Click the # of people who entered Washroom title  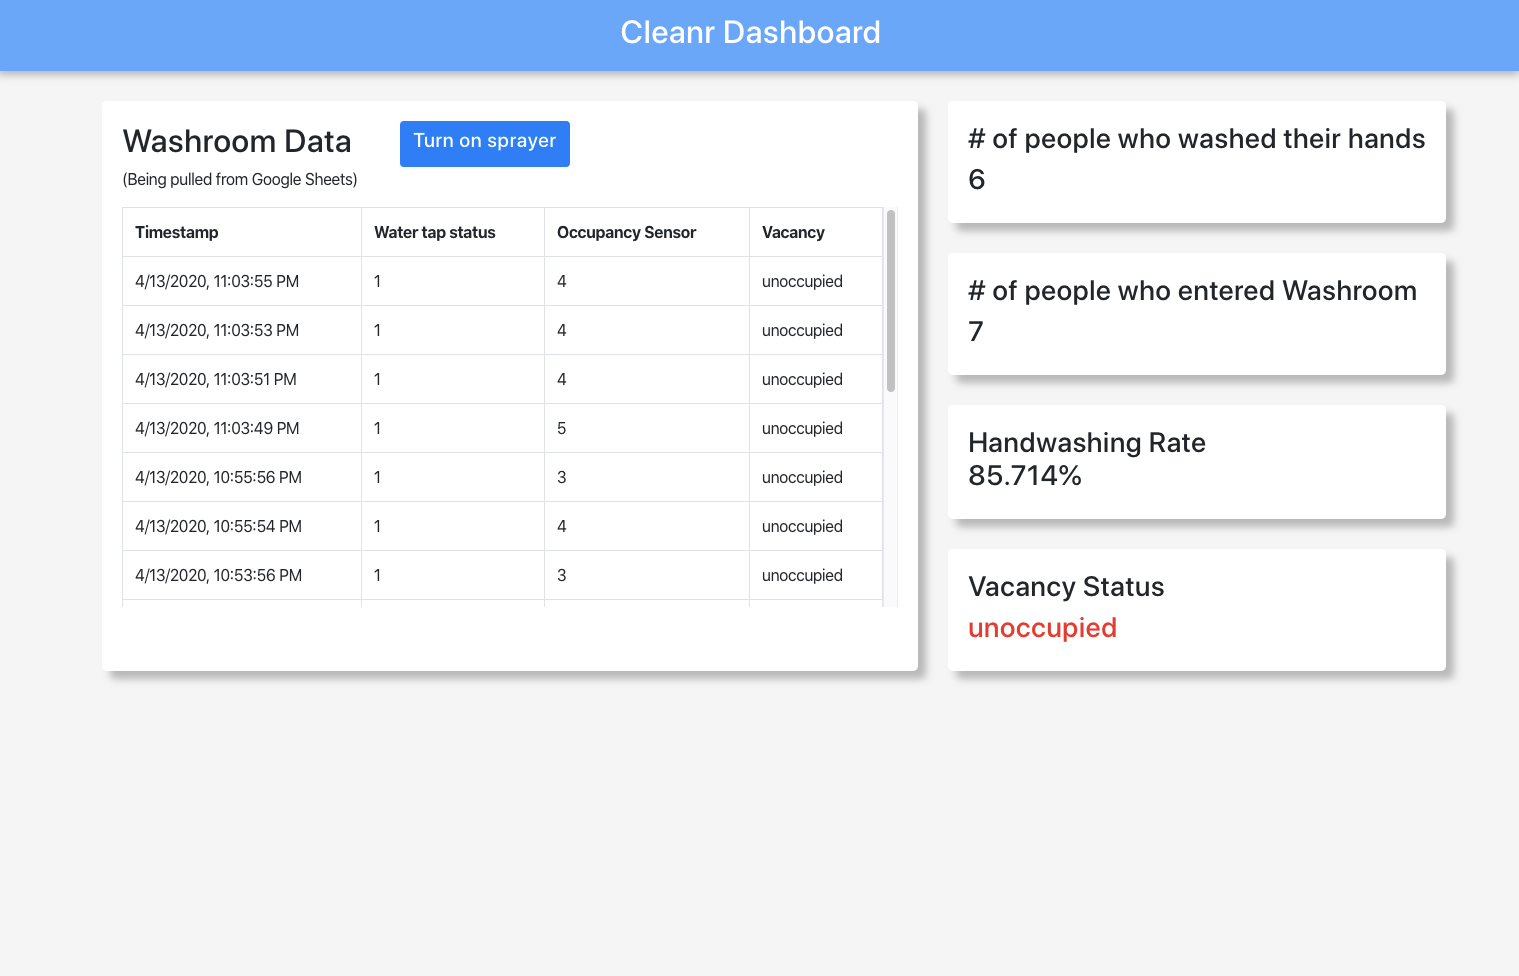[x=1192, y=291]
